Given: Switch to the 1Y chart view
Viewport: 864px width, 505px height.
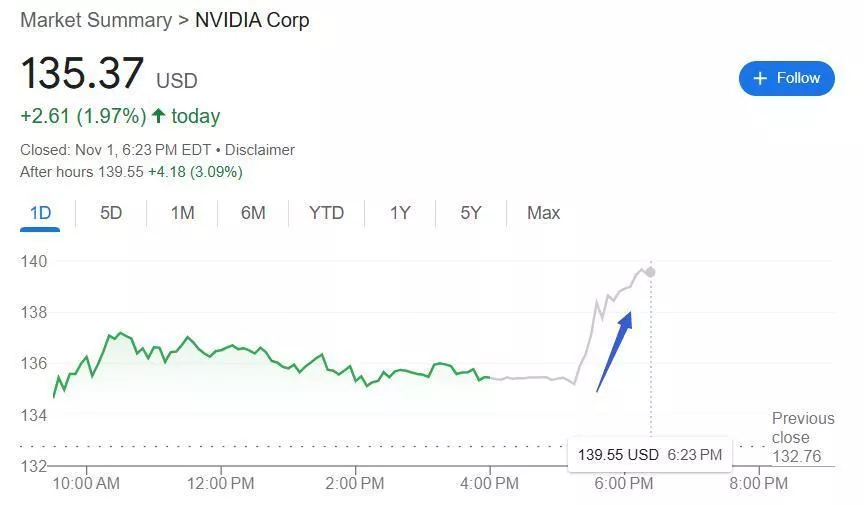Looking at the screenshot, I should click(x=400, y=213).
